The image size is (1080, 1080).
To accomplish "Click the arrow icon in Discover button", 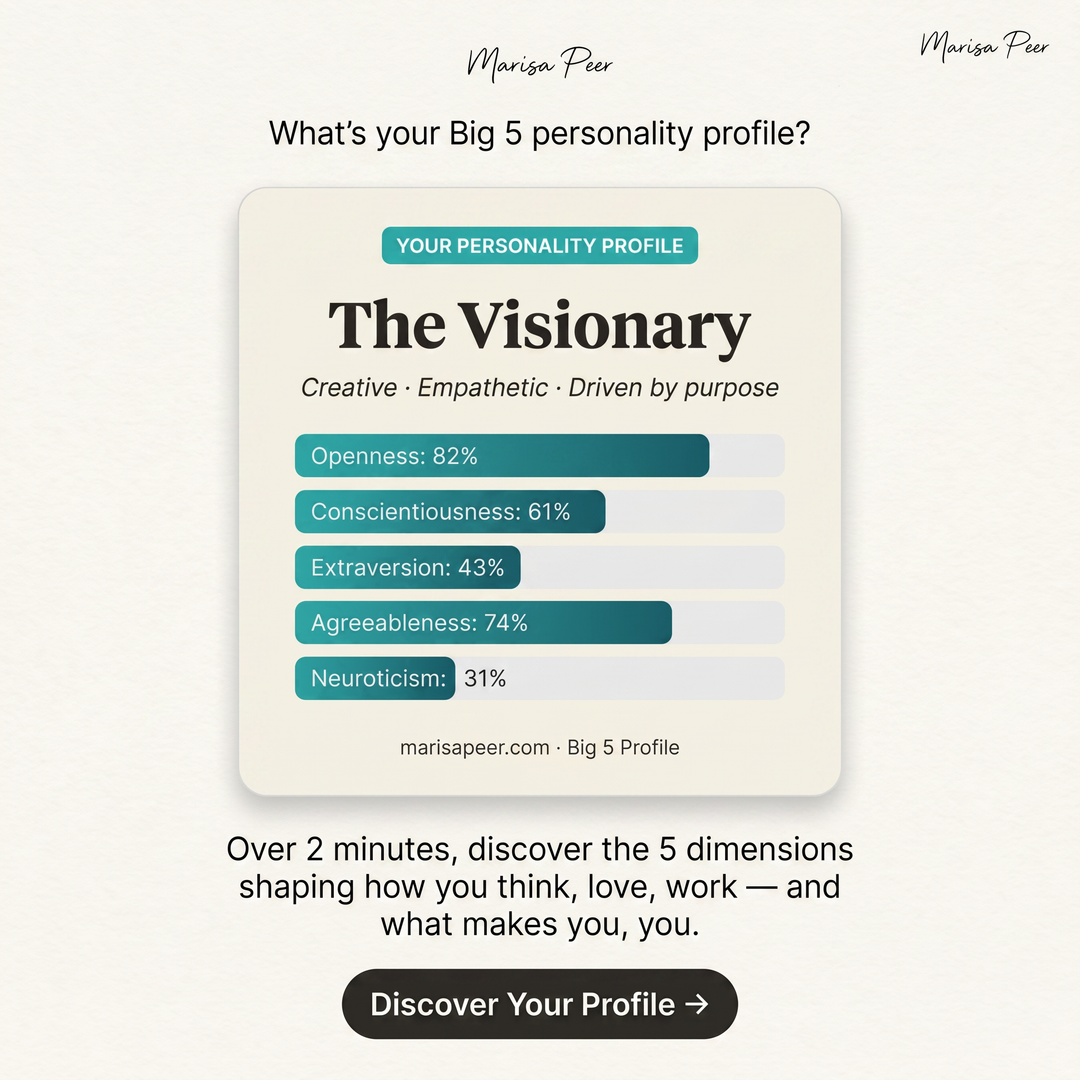I will [697, 1004].
